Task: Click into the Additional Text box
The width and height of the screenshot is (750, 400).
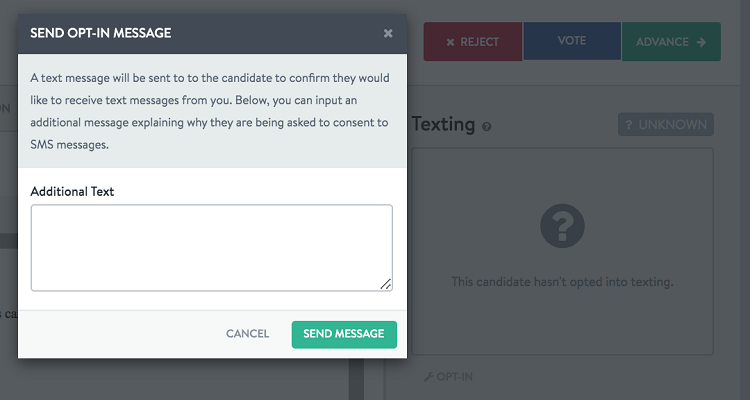Action: [212, 248]
